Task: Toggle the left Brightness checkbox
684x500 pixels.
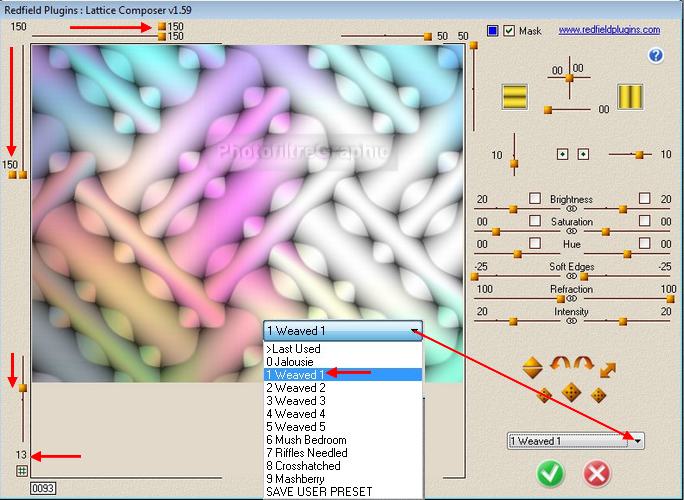Action: [x=534, y=199]
